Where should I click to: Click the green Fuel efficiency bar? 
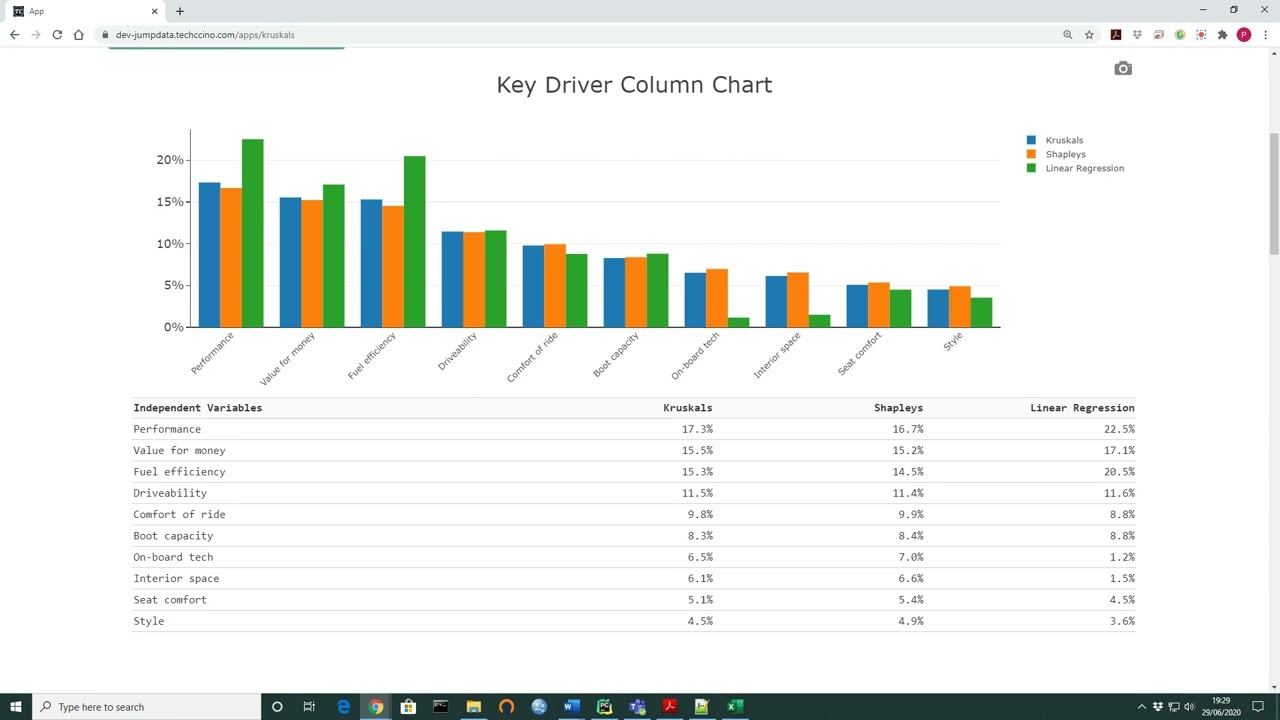point(414,241)
